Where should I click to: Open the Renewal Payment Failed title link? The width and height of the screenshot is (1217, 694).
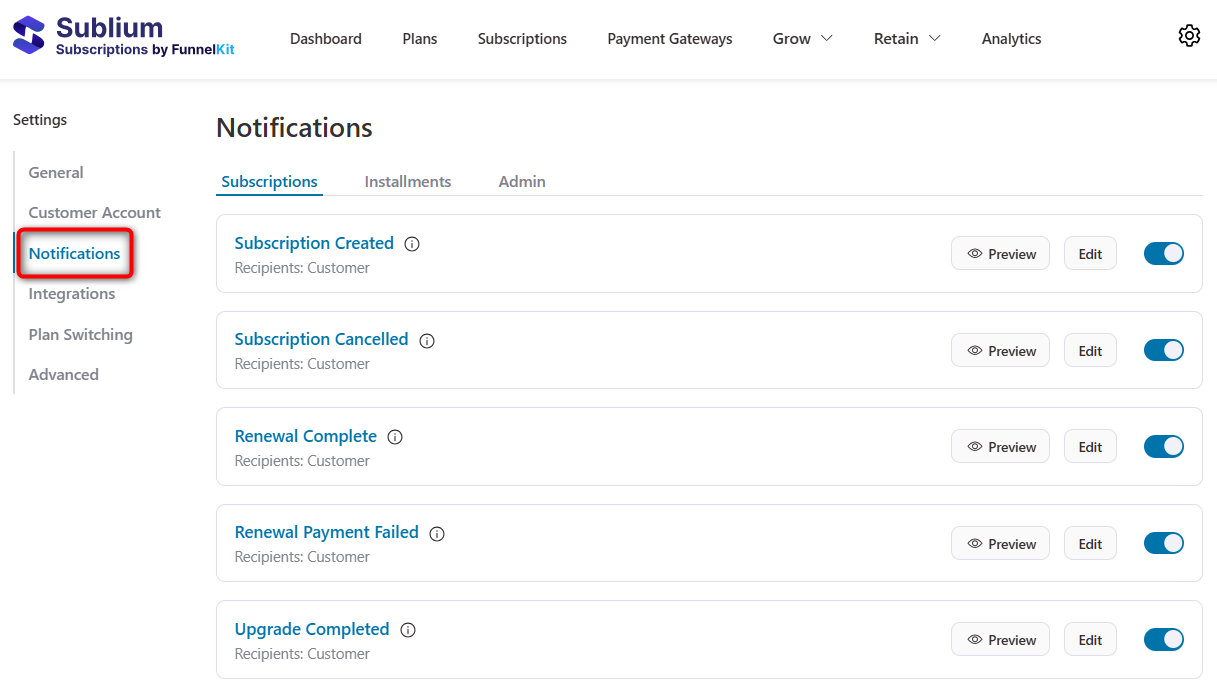point(326,532)
